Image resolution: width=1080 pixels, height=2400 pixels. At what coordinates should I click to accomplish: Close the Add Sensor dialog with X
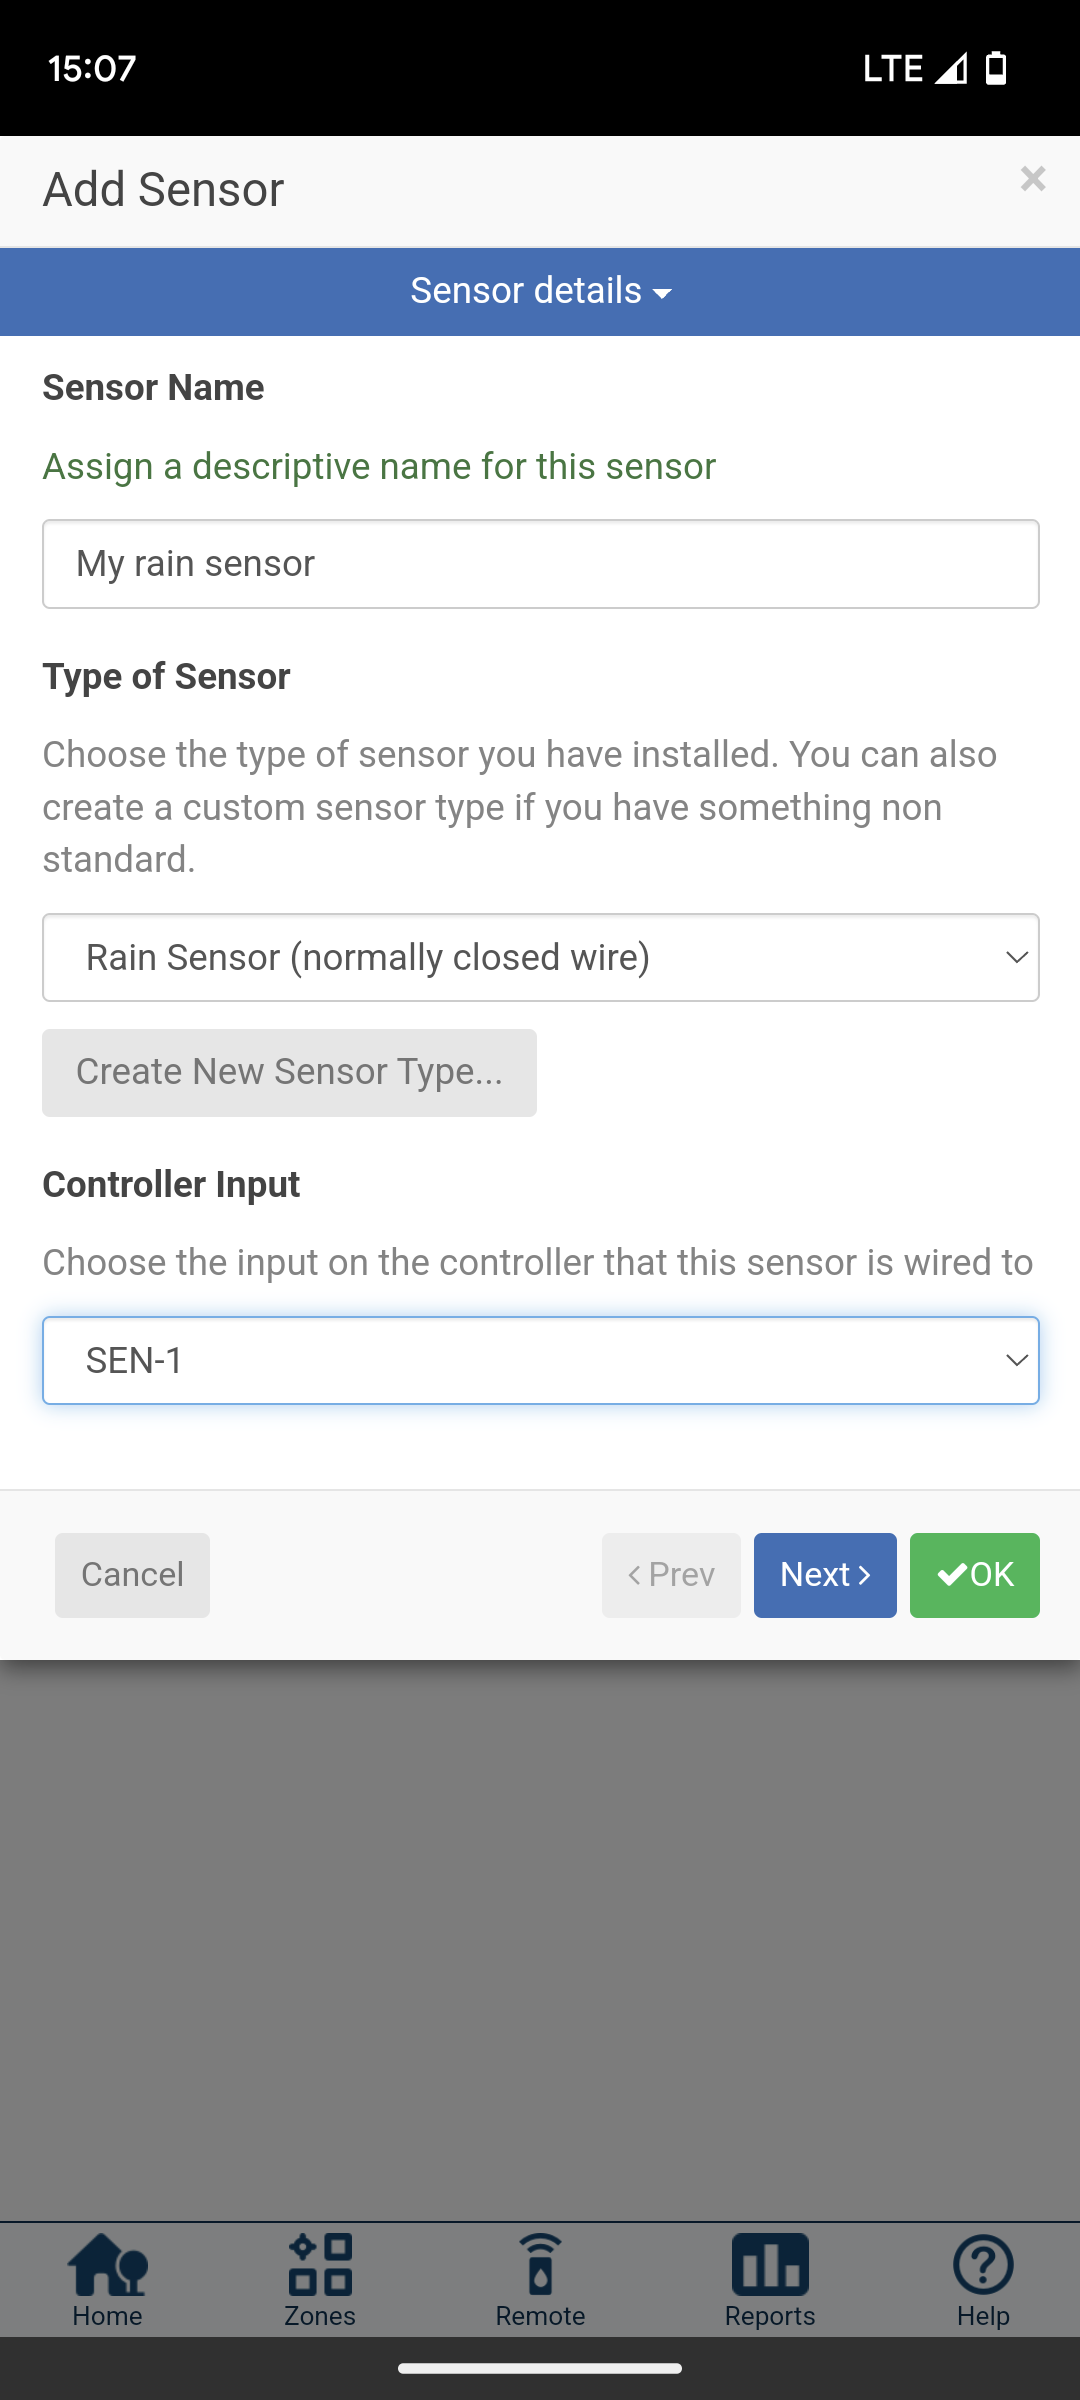point(1033,179)
